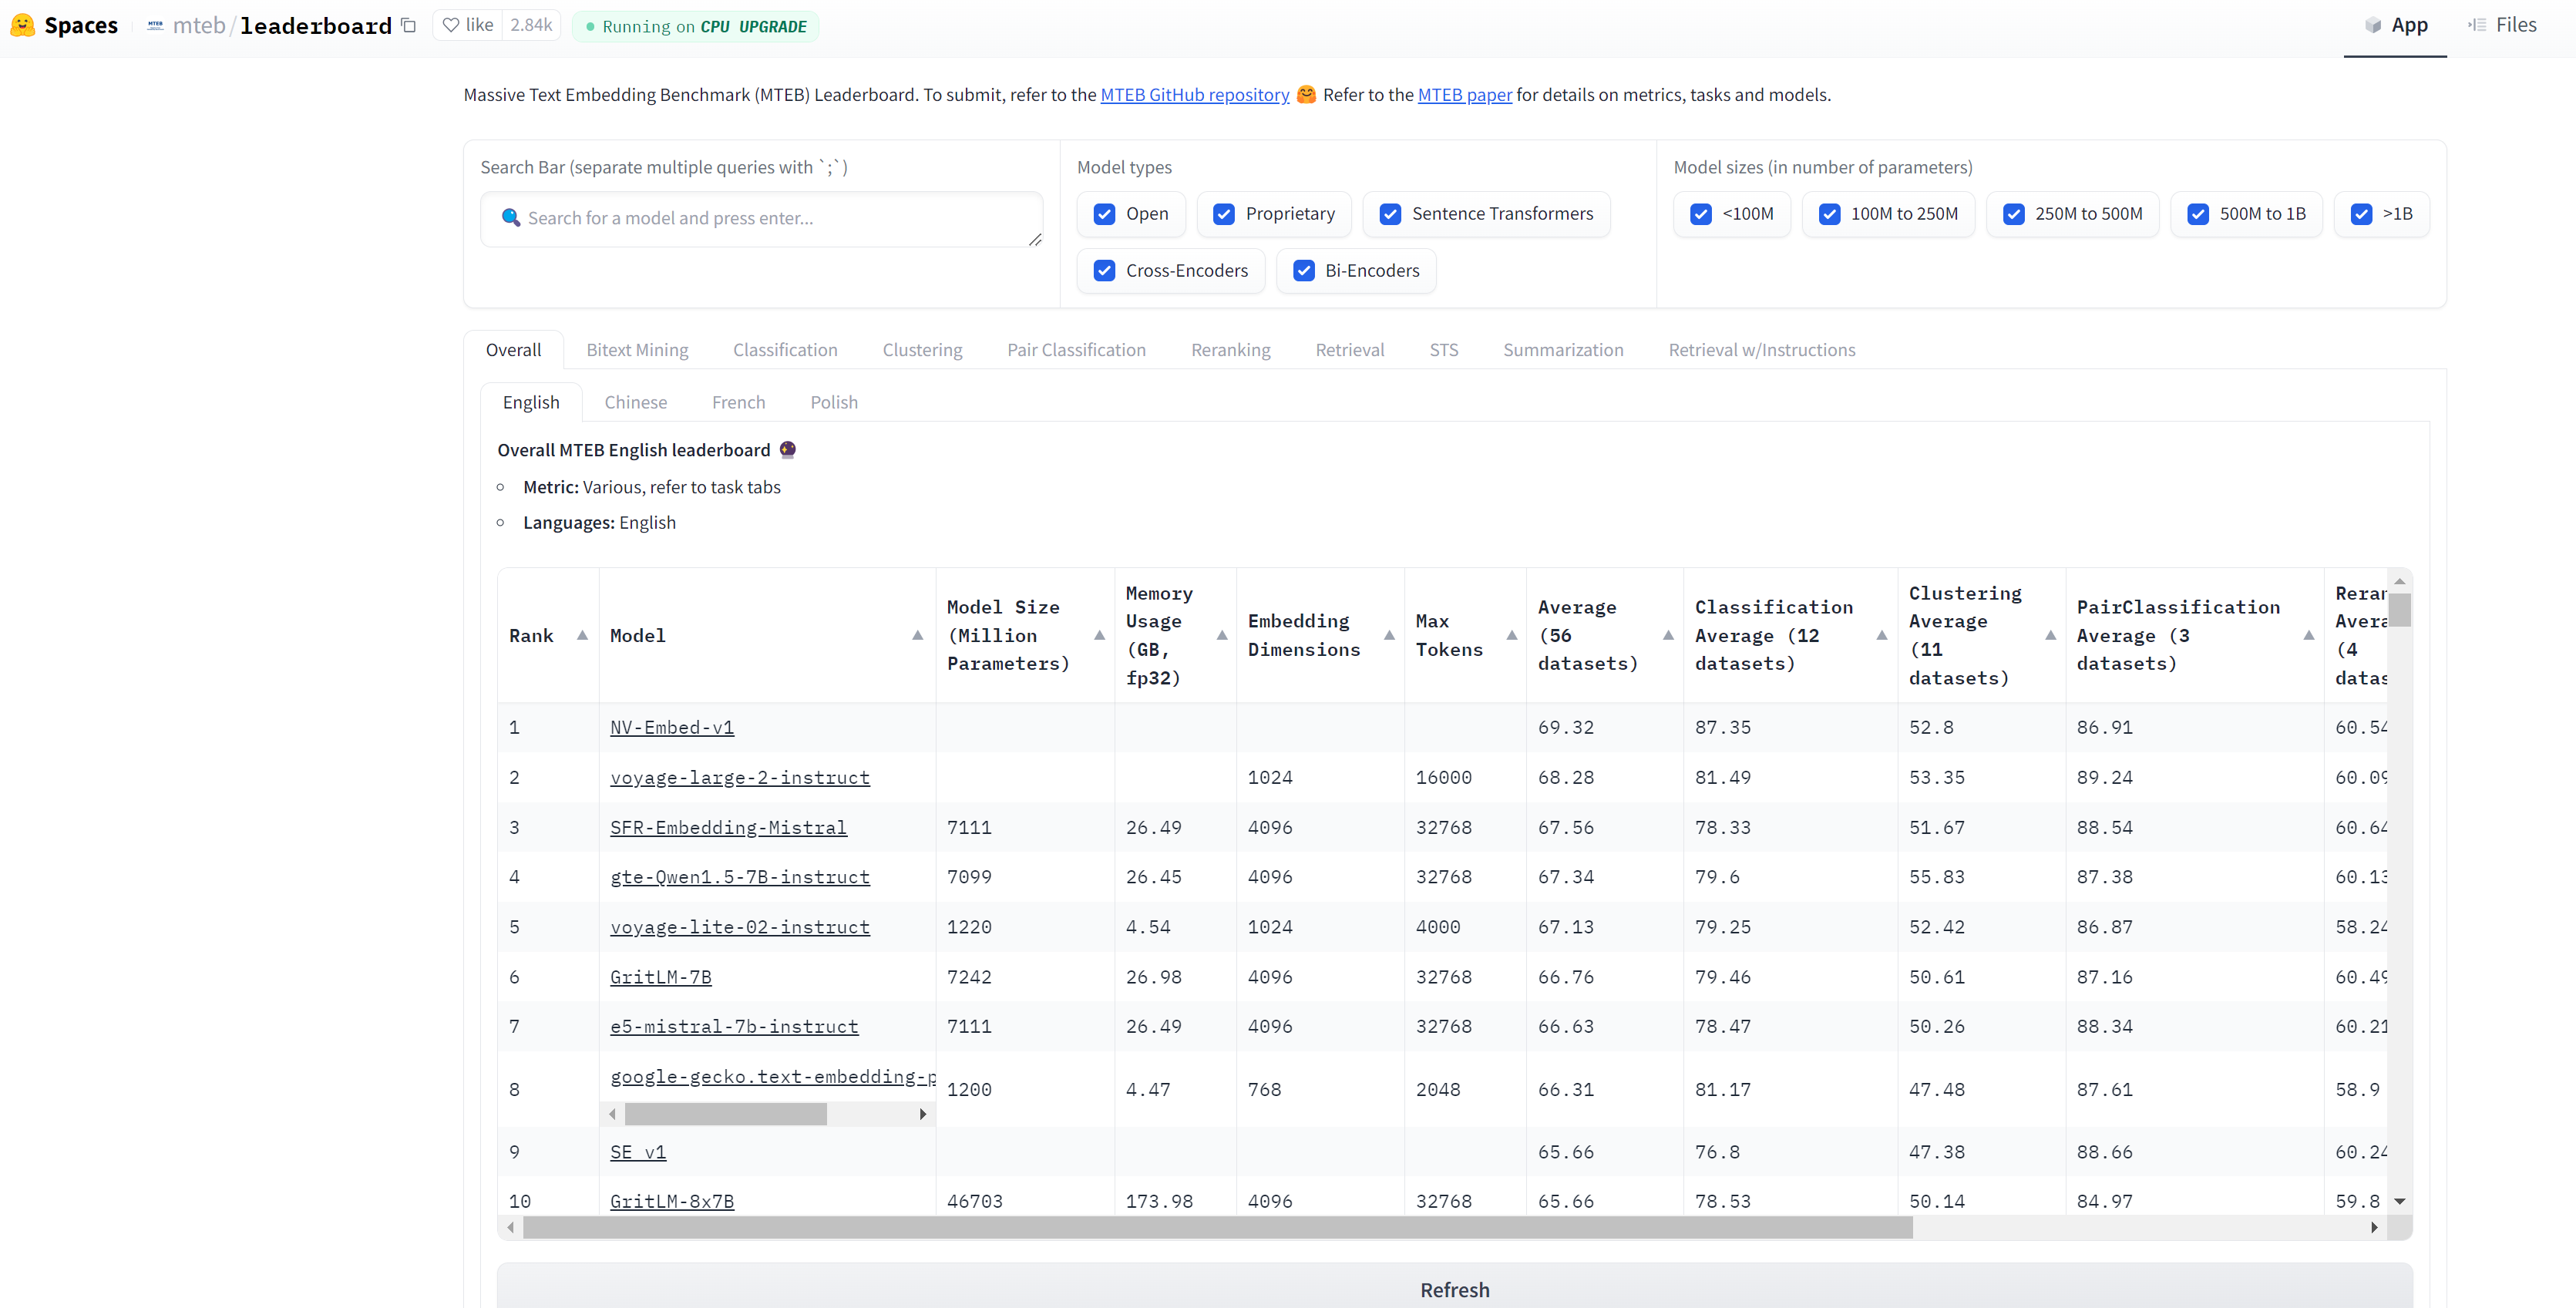Switch to the Retrieval tab
This screenshot has width=2576, height=1308.
1349,350
